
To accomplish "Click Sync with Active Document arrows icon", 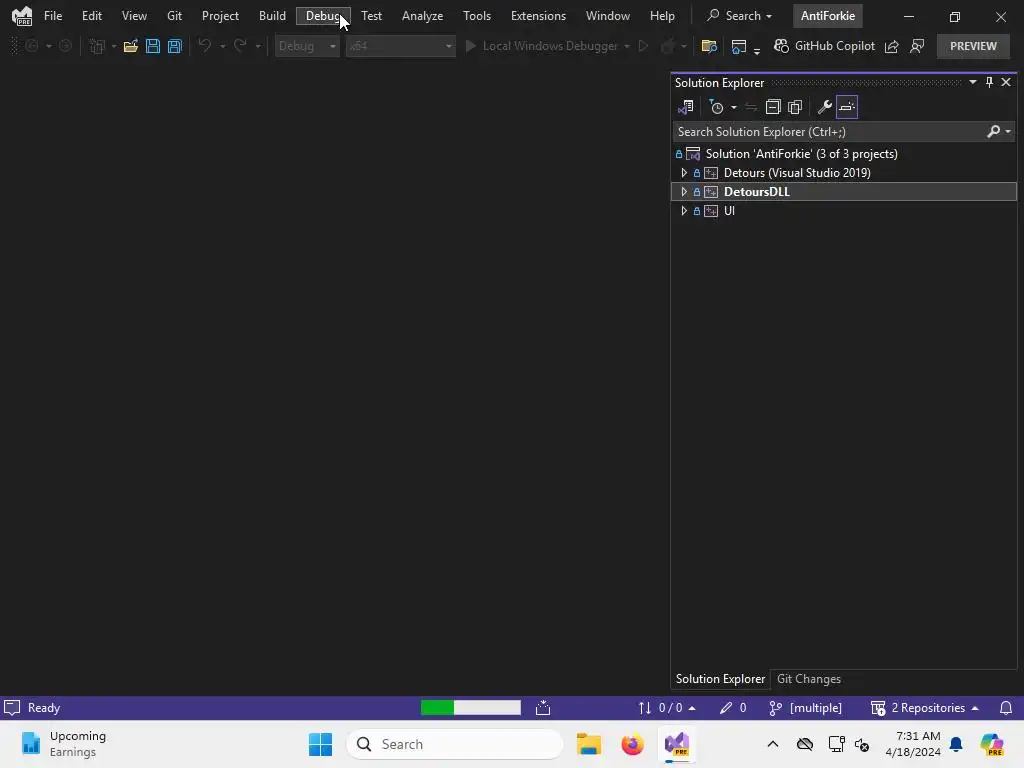I will tap(751, 107).
